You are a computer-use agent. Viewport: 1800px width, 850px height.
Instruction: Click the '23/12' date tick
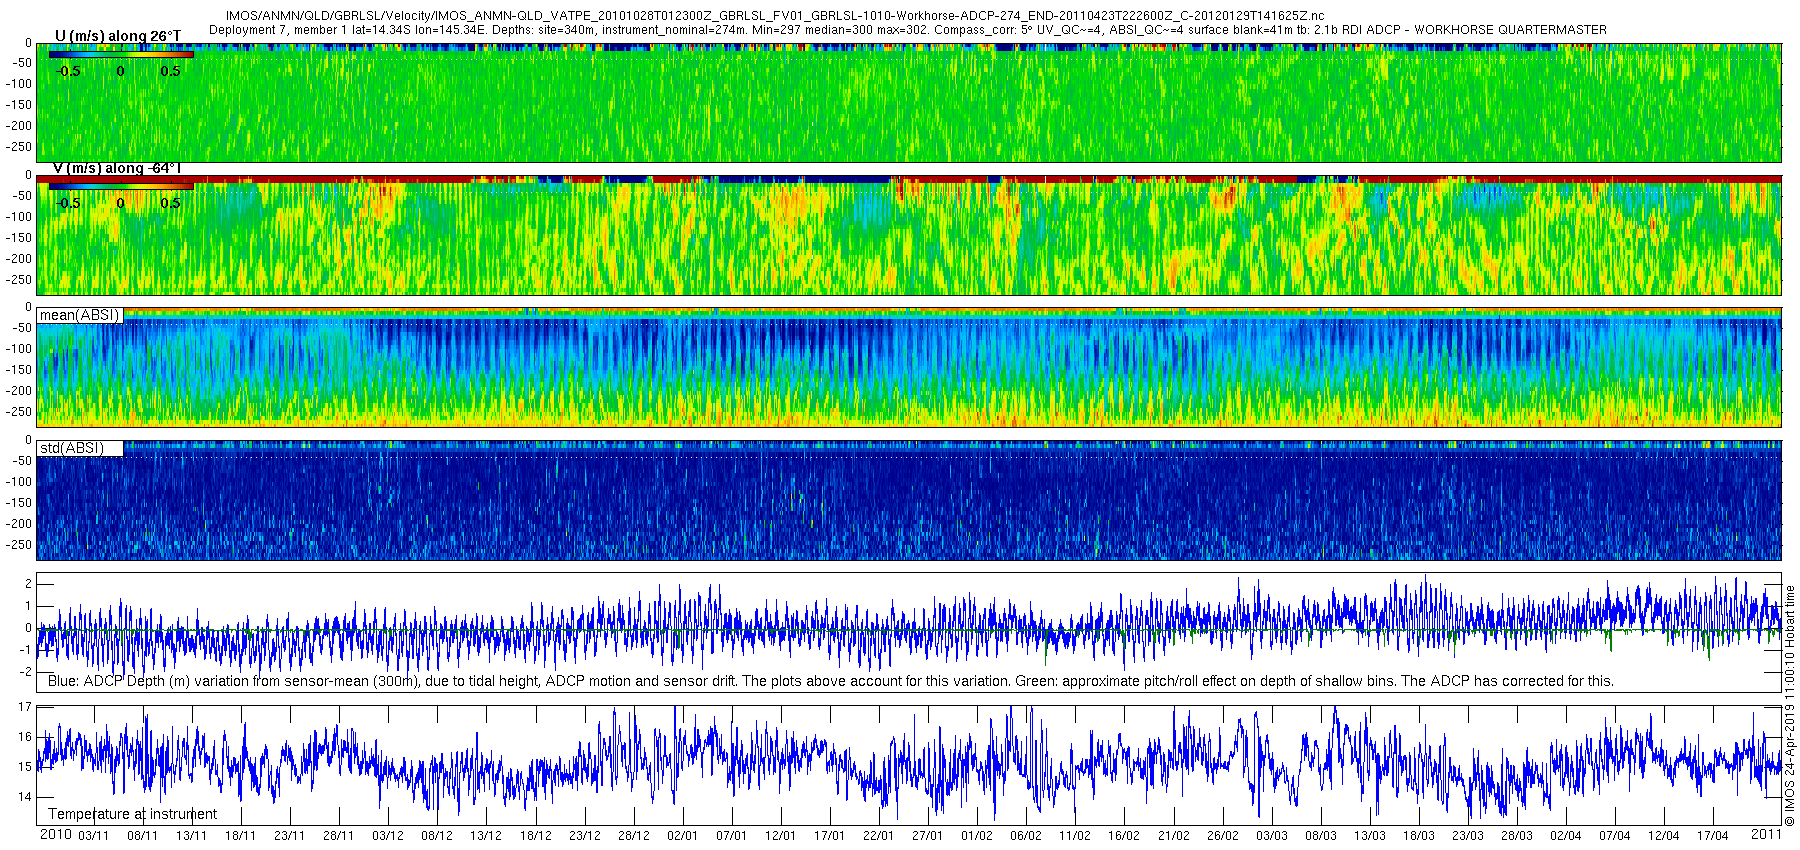(x=584, y=836)
